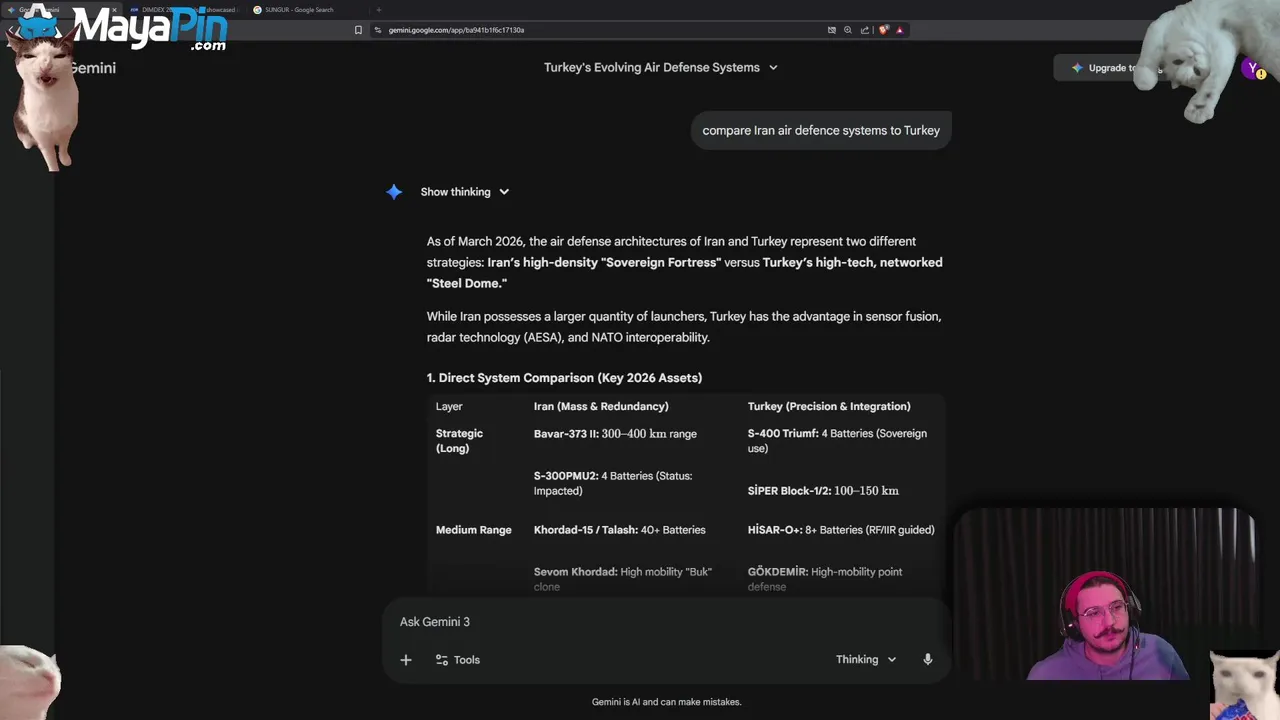
Task: Click the GÖKDEMİR table cell
Action: (825, 579)
